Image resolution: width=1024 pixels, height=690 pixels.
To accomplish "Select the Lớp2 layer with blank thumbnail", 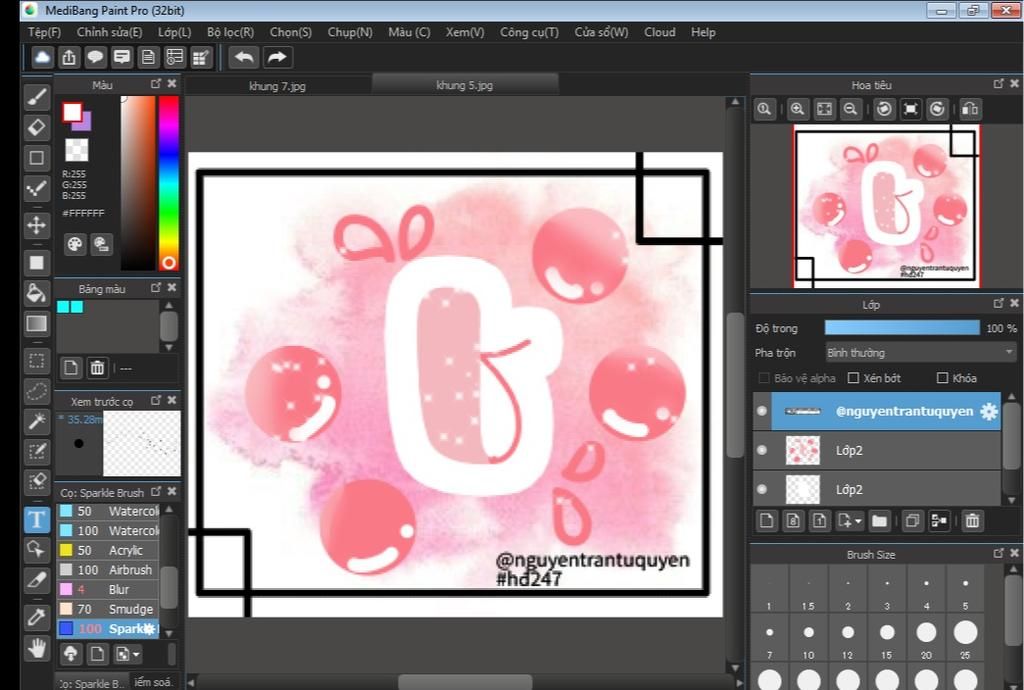I will 877,490.
